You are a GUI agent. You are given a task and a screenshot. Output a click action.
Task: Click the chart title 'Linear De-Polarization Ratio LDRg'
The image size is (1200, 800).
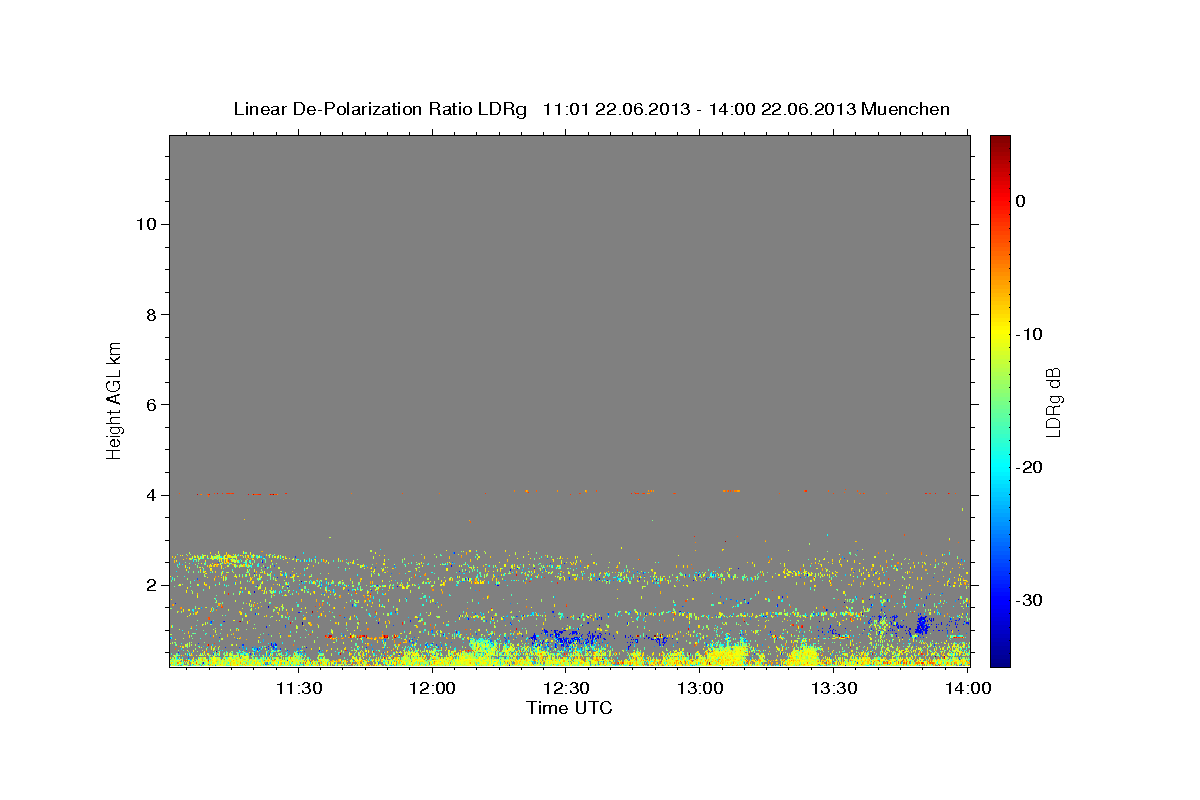380,109
